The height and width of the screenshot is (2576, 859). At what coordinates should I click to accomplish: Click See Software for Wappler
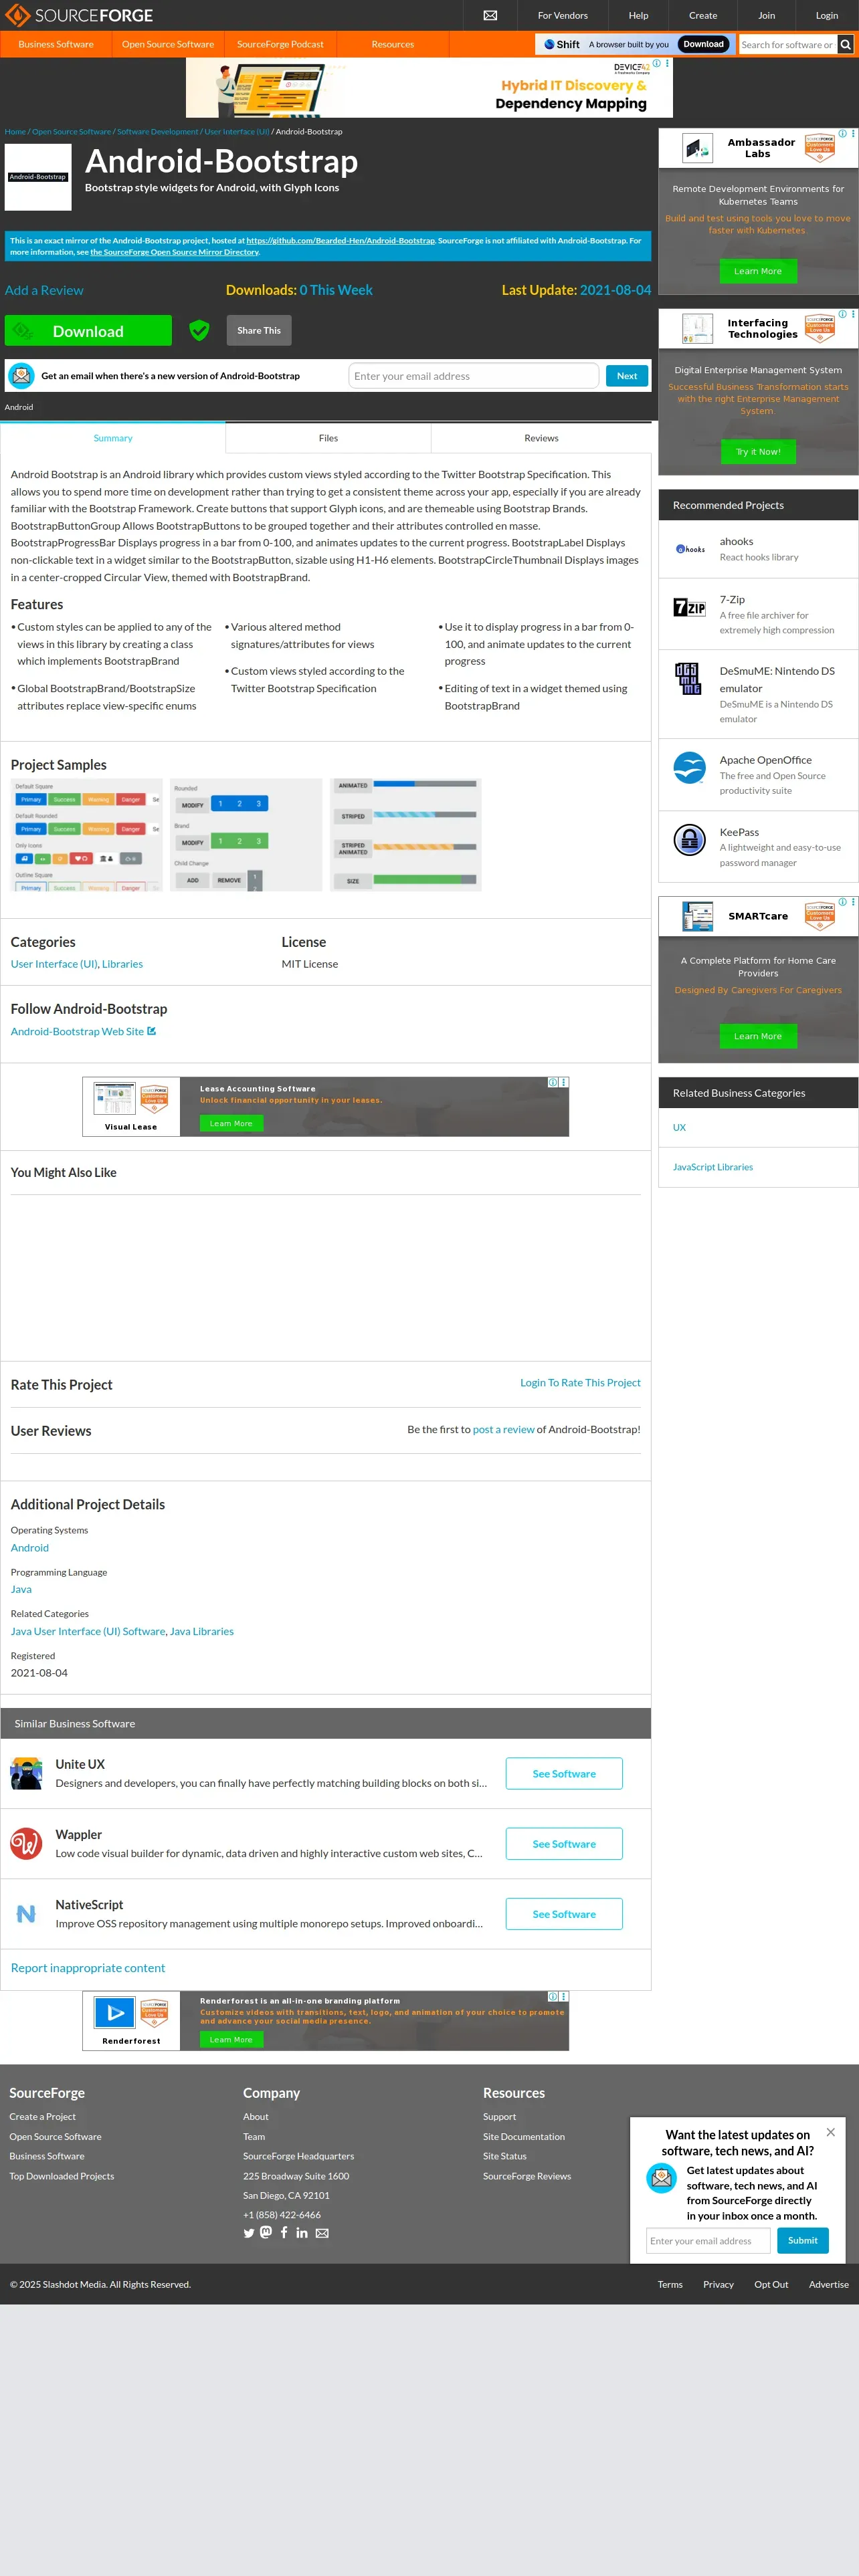[564, 1843]
